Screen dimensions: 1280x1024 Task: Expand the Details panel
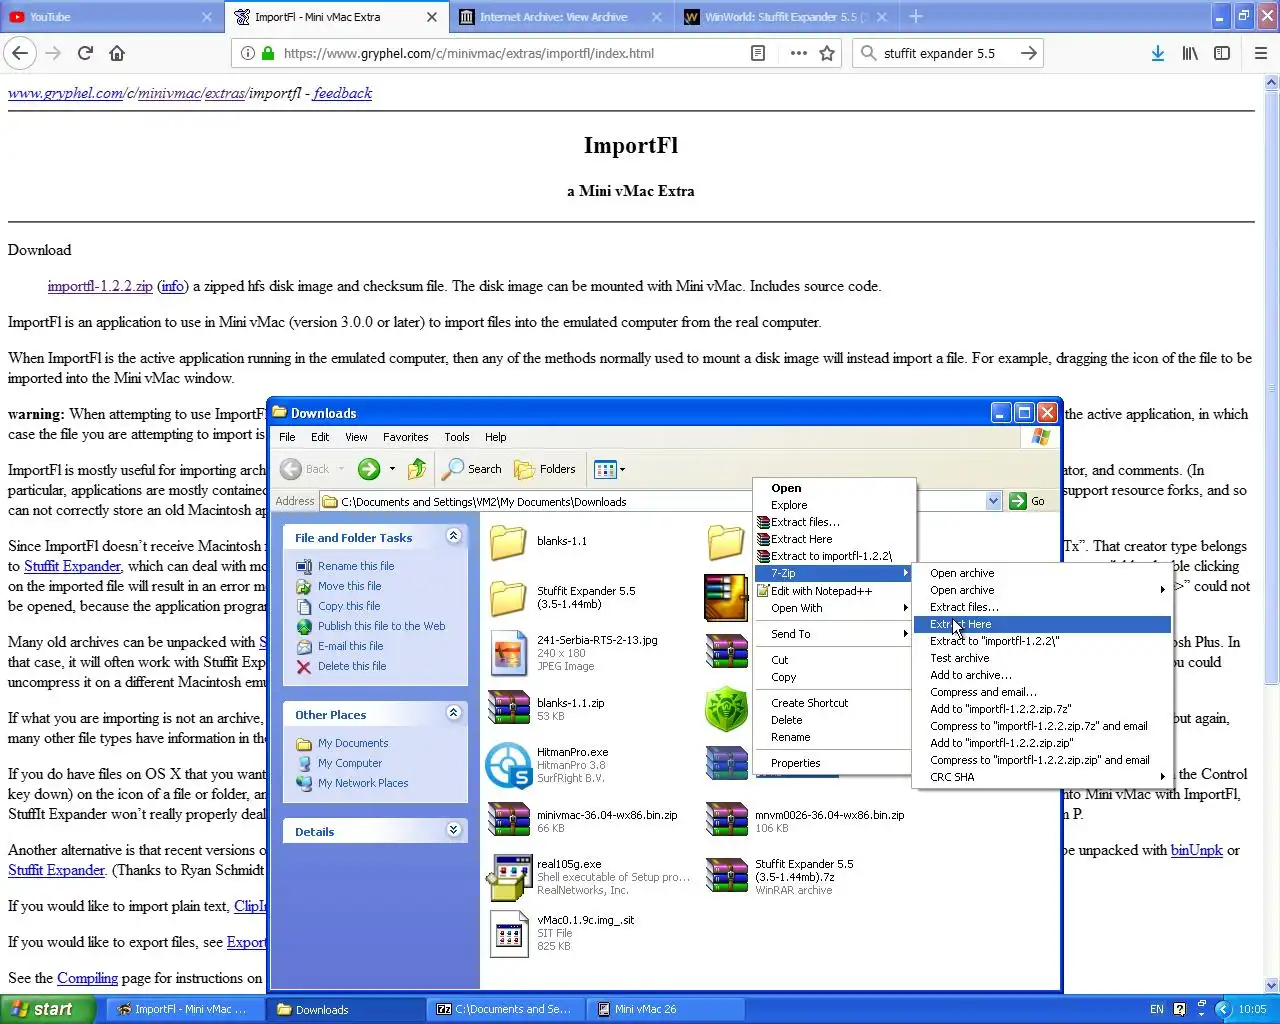click(453, 830)
